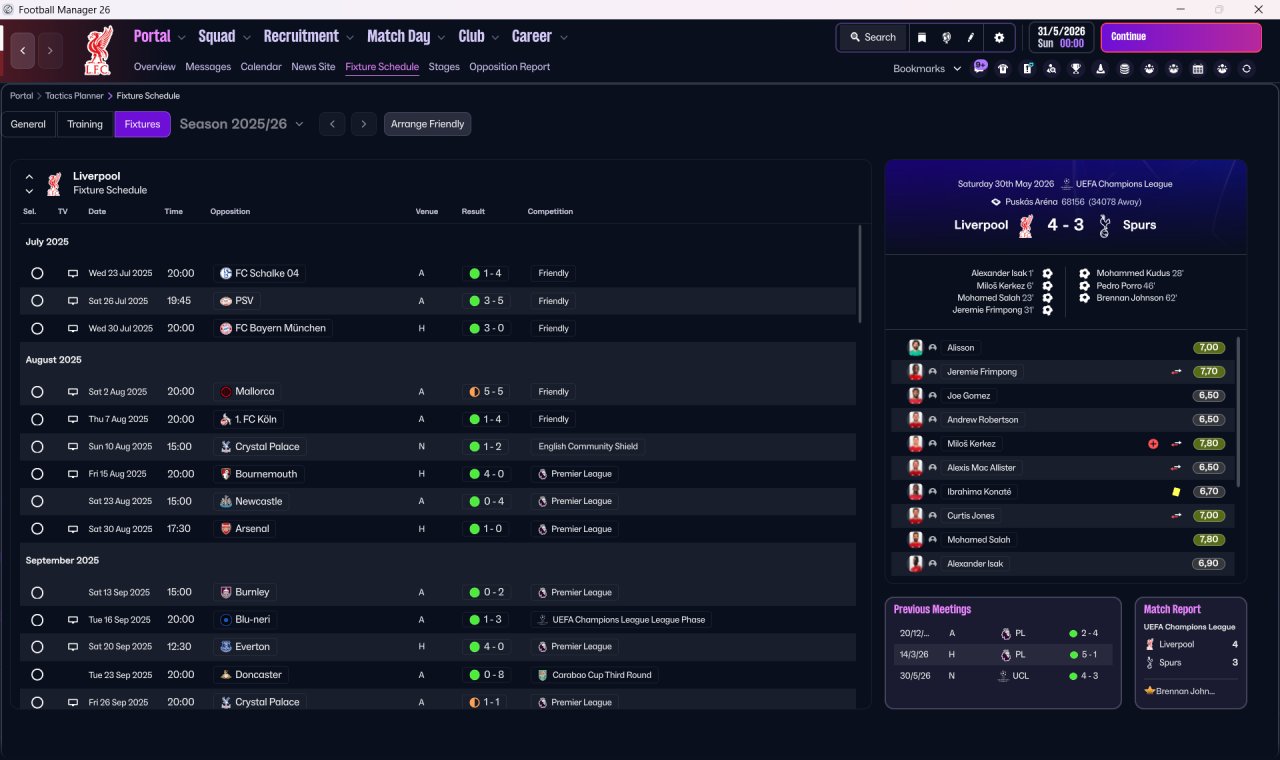Click the Search button

click(x=872, y=37)
